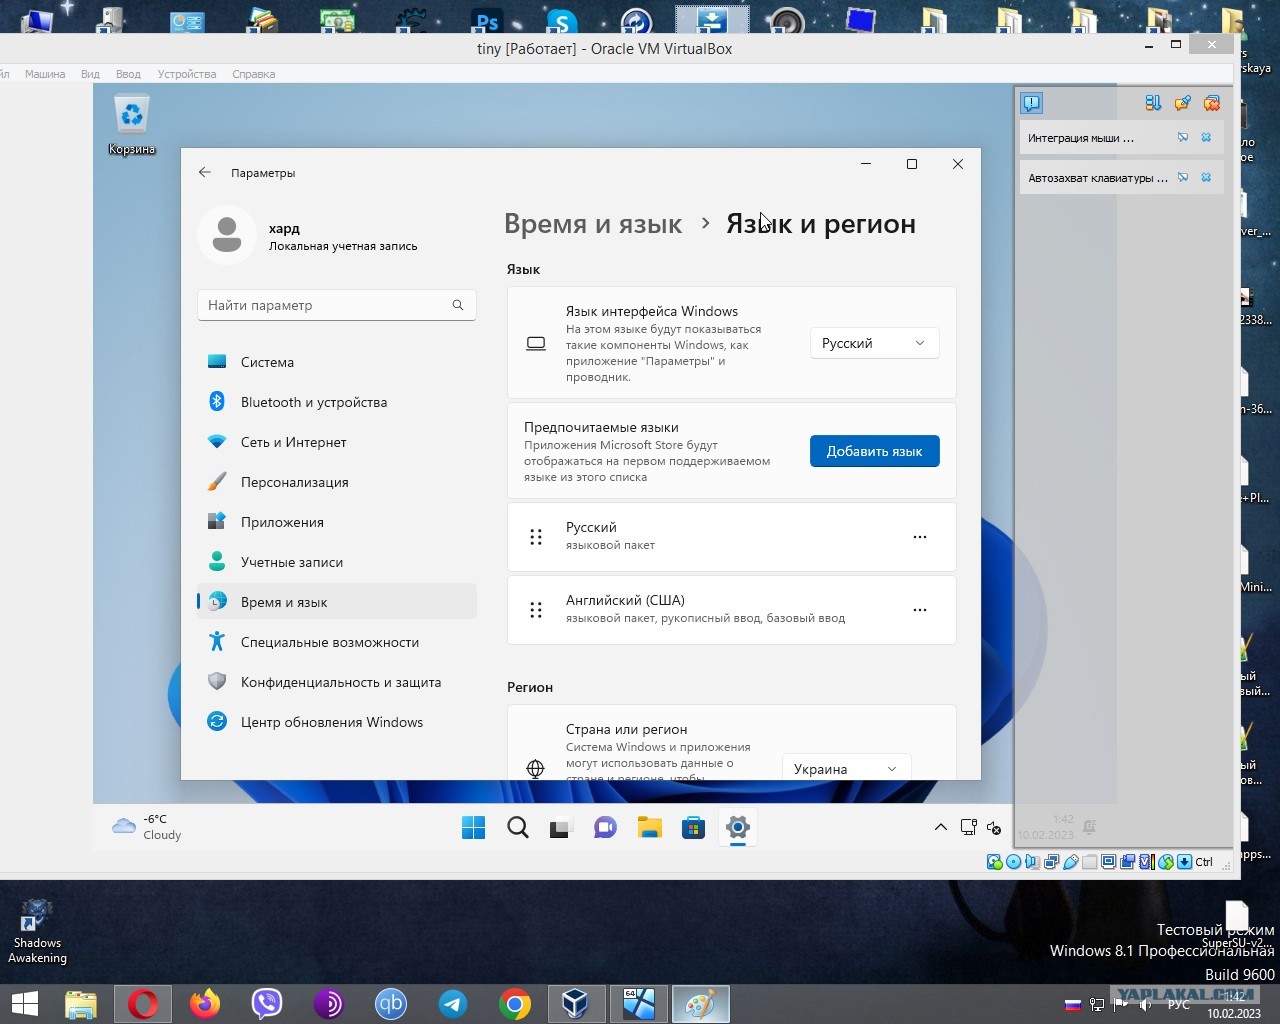Open the Корзина recycle bin on VM desktop
The image size is (1280, 1024).
point(132,126)
